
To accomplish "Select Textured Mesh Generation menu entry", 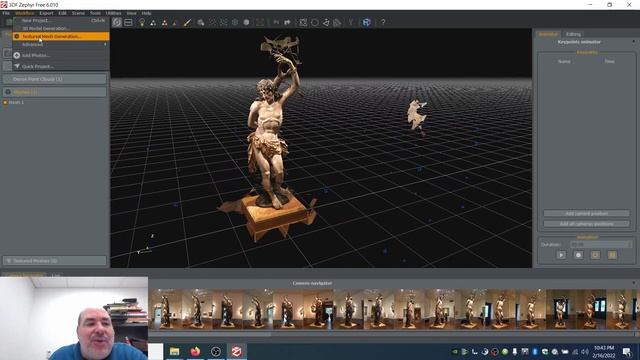I will 61,36.
